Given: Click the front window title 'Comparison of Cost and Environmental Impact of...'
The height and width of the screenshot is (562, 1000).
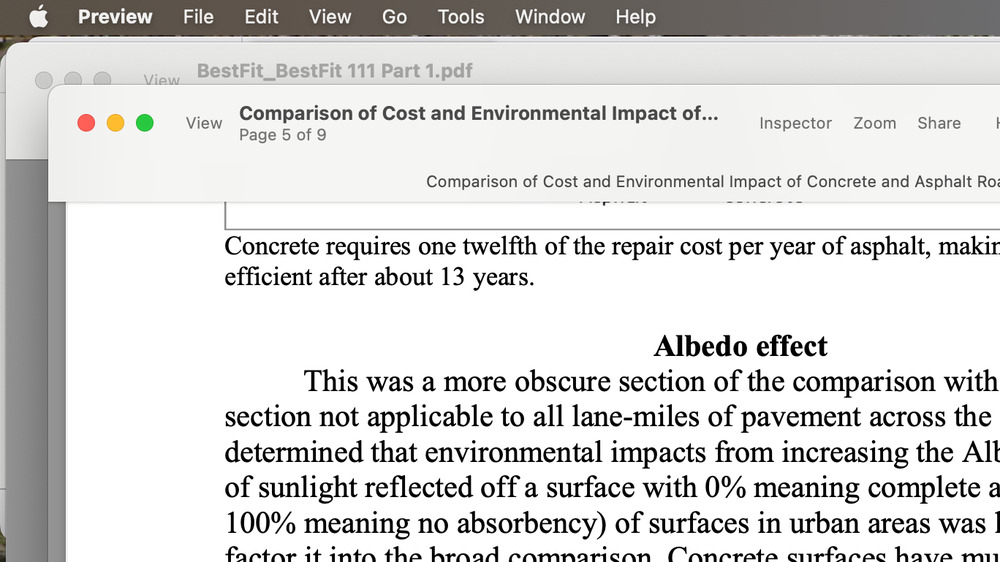Looking at the screenshot, I should click(x=478, y=114).
